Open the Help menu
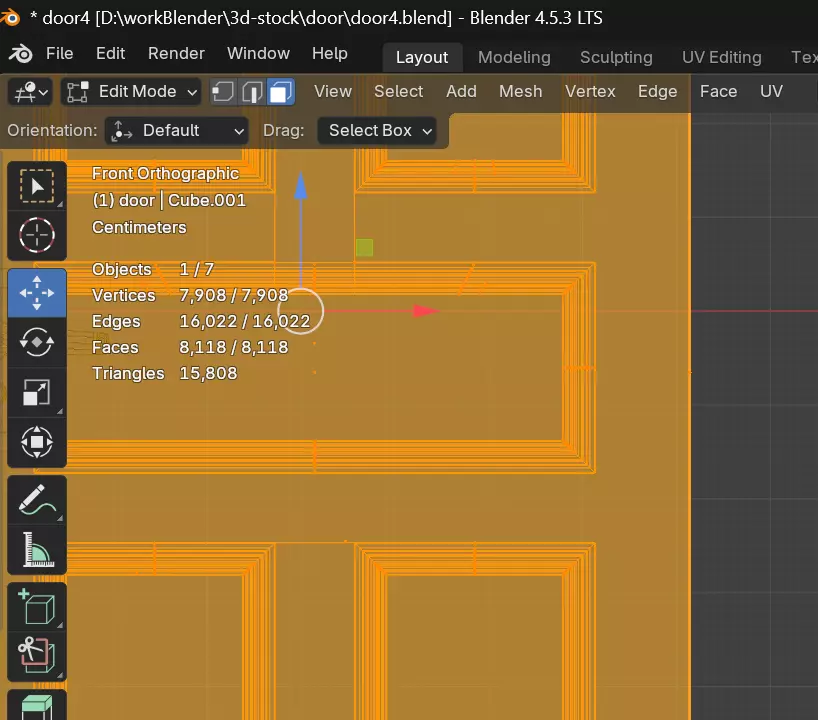The image size is (818, 720). pos(330,54)
